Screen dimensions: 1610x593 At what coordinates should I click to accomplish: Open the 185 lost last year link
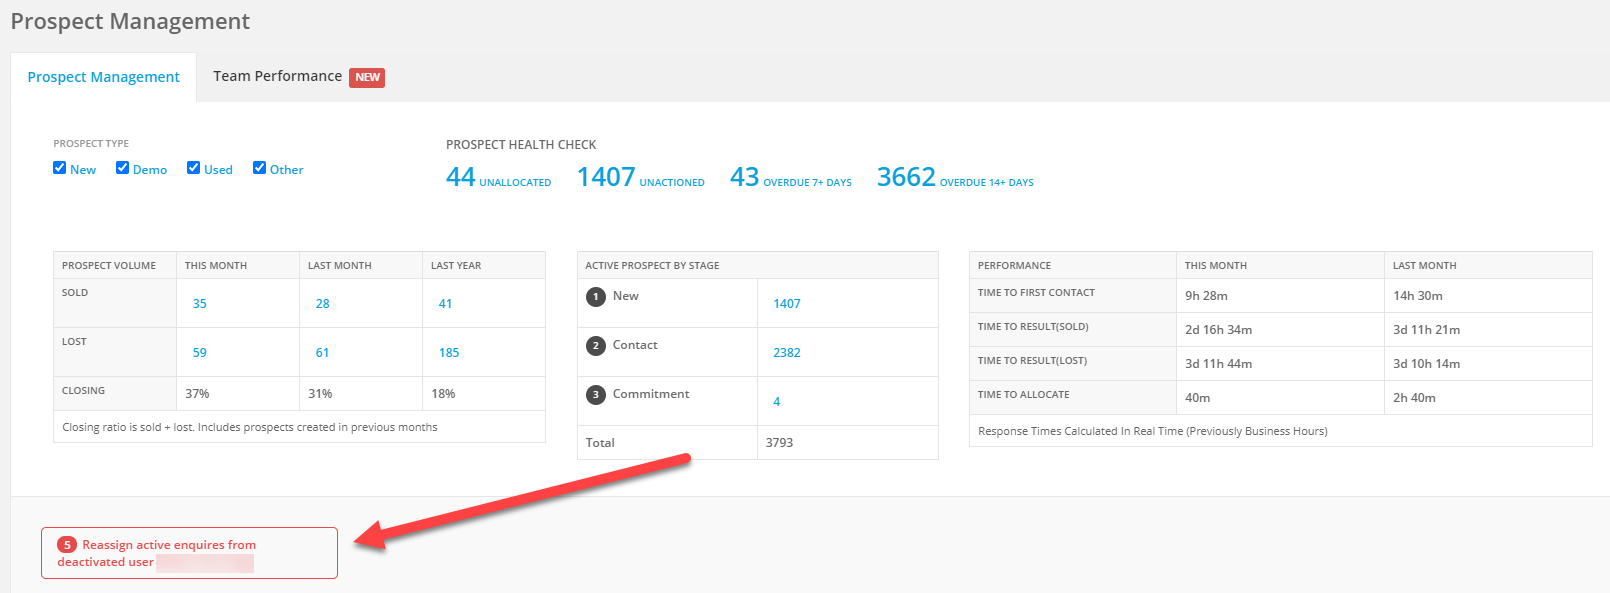(x=449, y=353)
